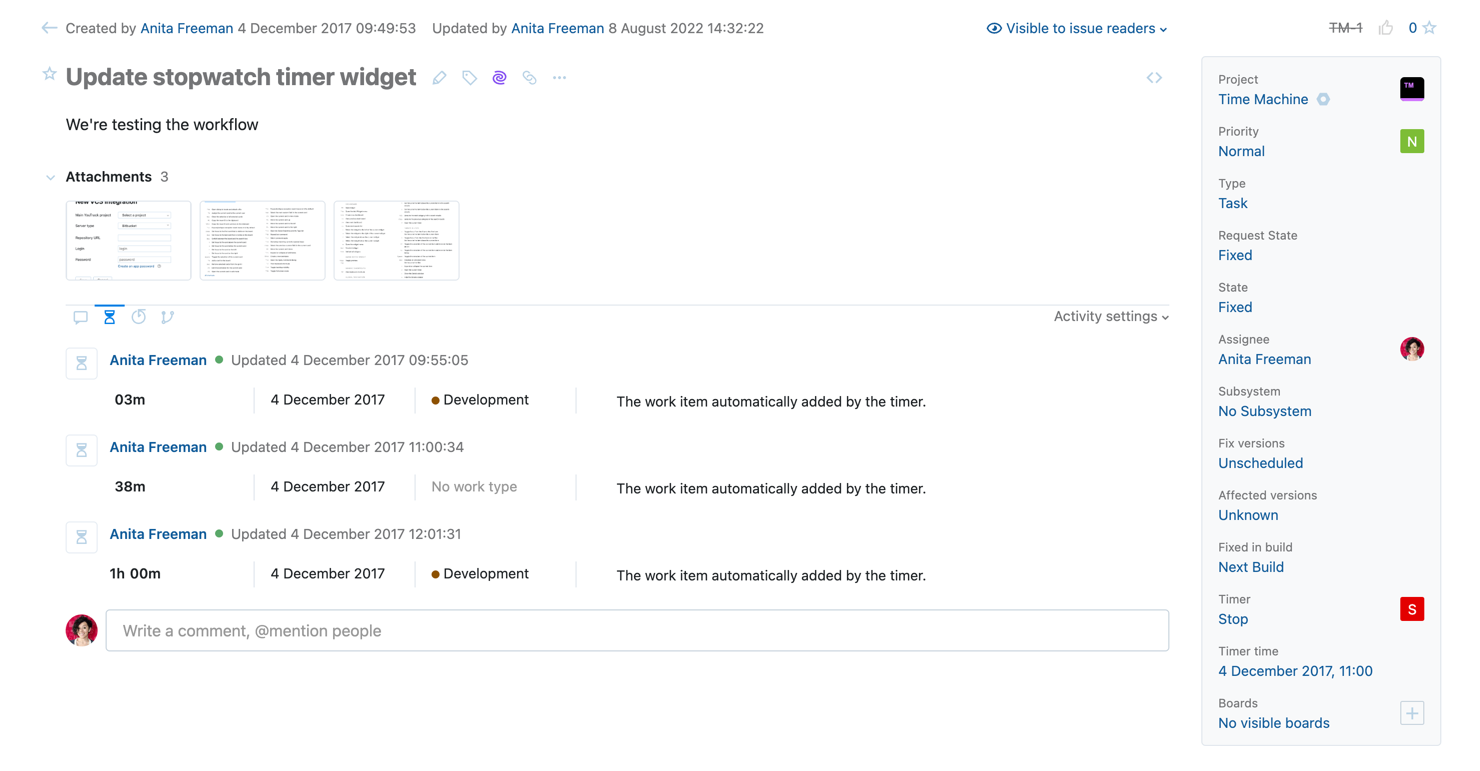The width and height of the screenshot is (1480, 771).
Task: Click the Write a comment input field
Action: (637, 631)
